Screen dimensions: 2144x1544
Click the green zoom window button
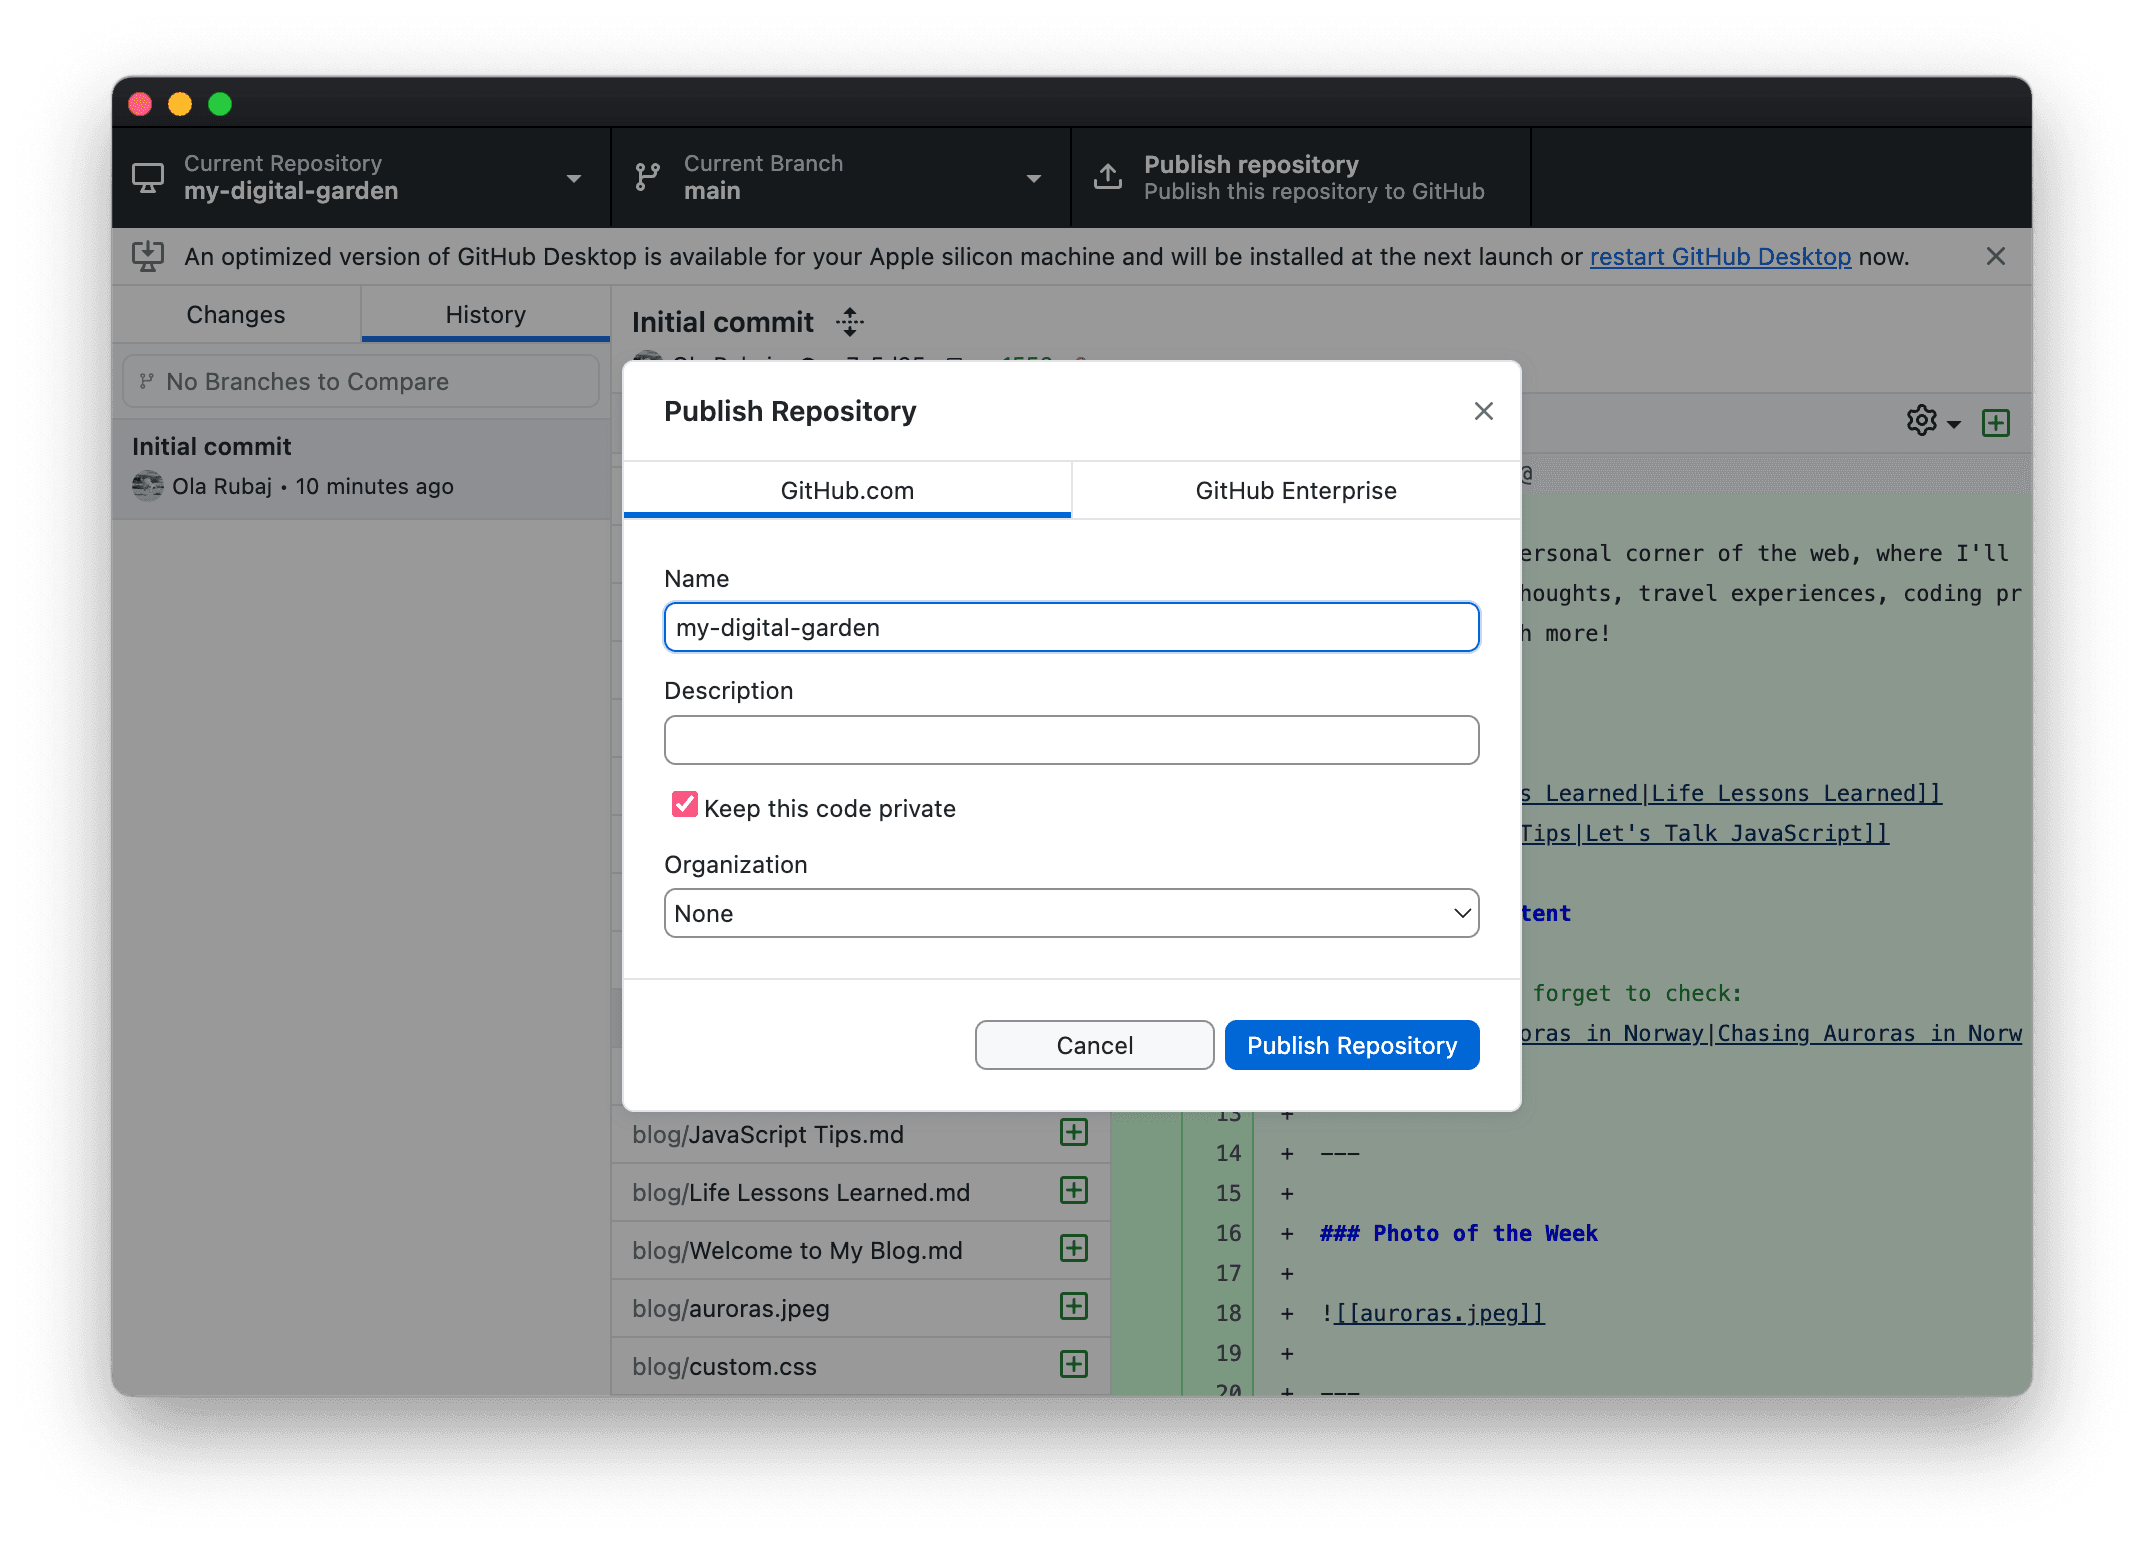click(220, 104)
